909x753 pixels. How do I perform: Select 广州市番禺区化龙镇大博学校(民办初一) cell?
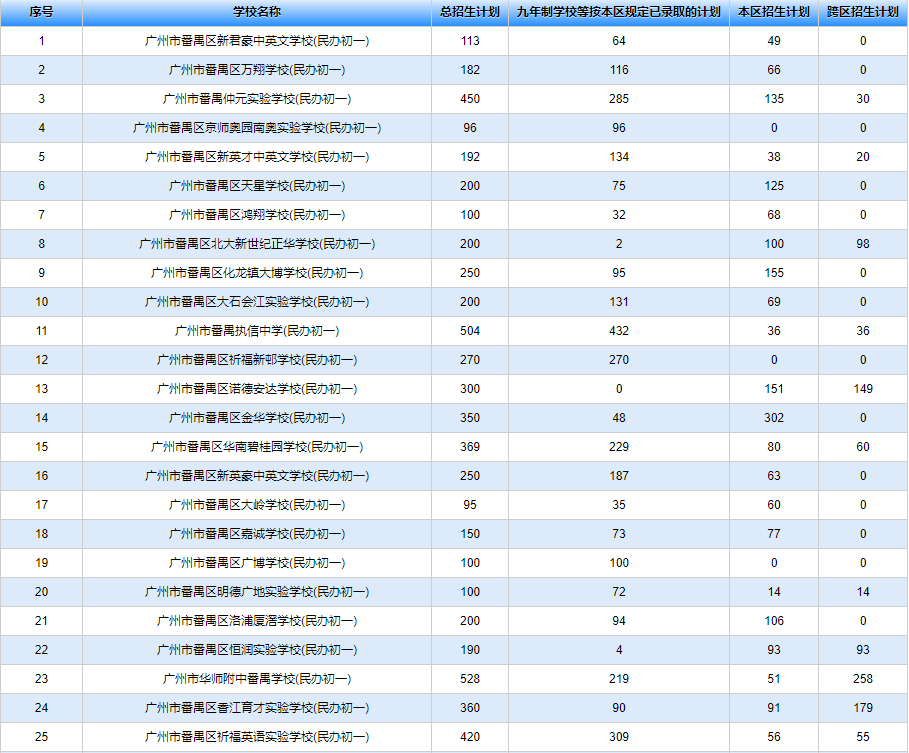257,273
